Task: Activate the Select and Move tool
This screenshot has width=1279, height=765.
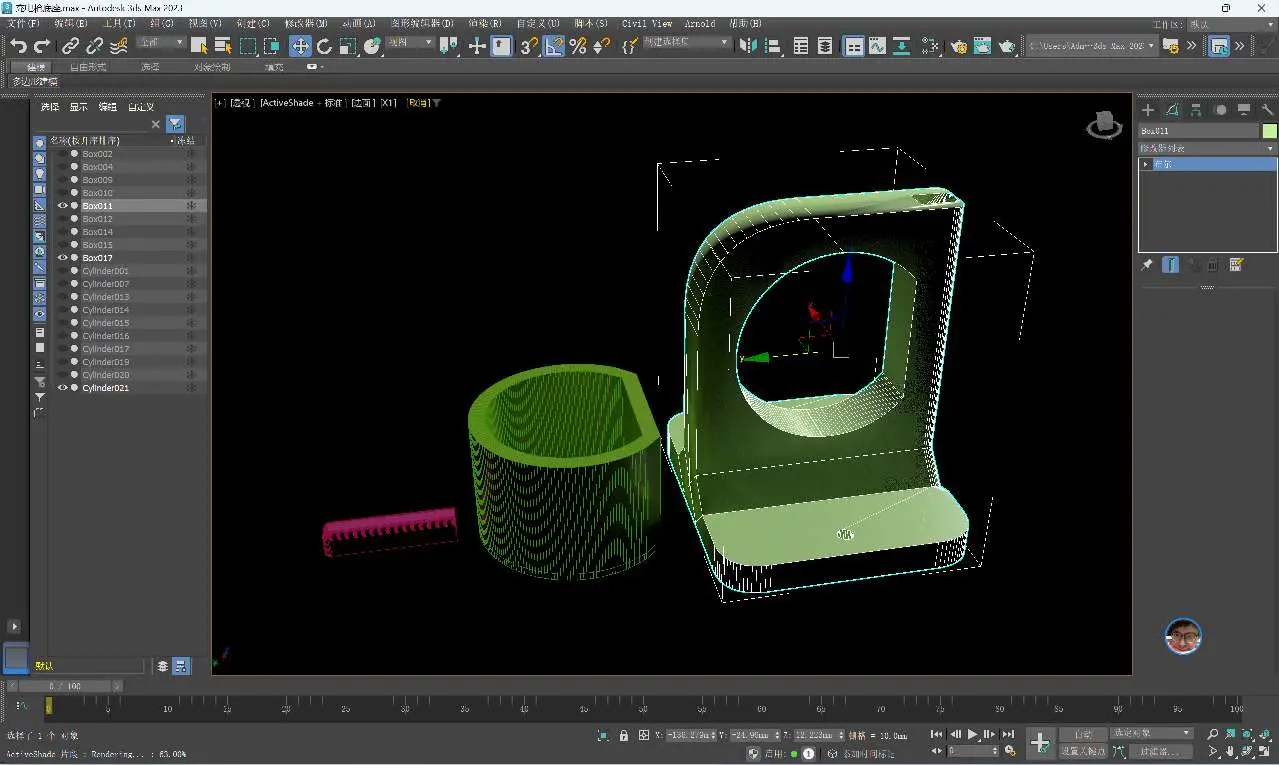Action: point(300,46)
